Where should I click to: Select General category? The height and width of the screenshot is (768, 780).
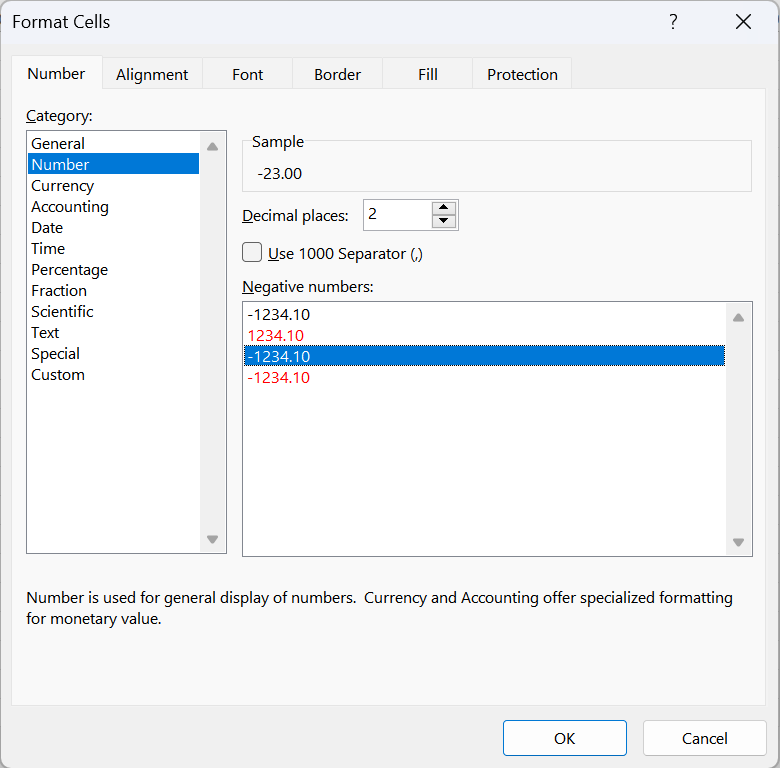click(x=113, y=143)
